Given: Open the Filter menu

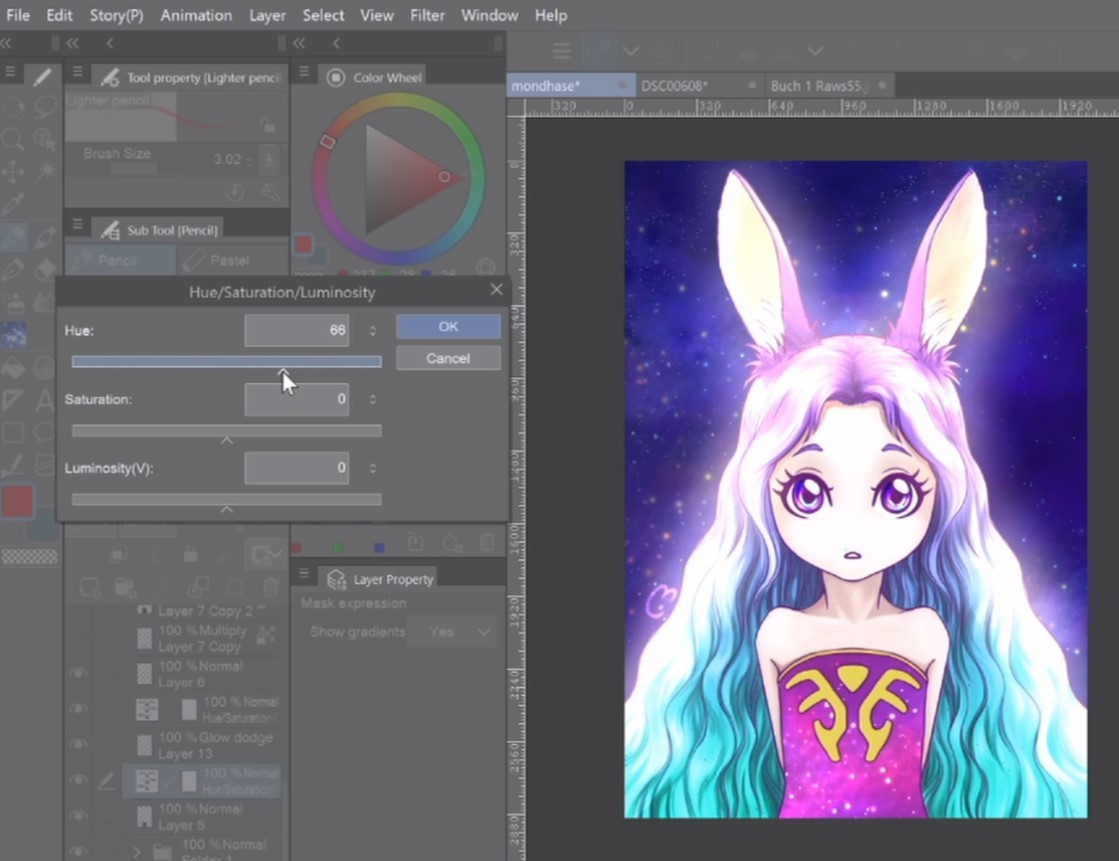Looking at the screenshot, I should pos(428,15).
